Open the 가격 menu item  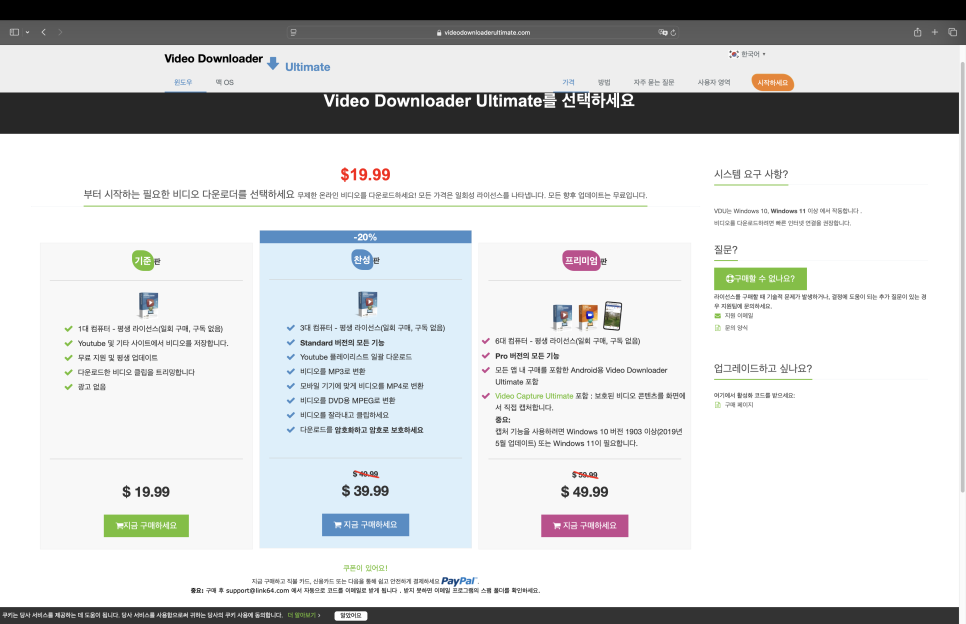click(x=568, y=82)
